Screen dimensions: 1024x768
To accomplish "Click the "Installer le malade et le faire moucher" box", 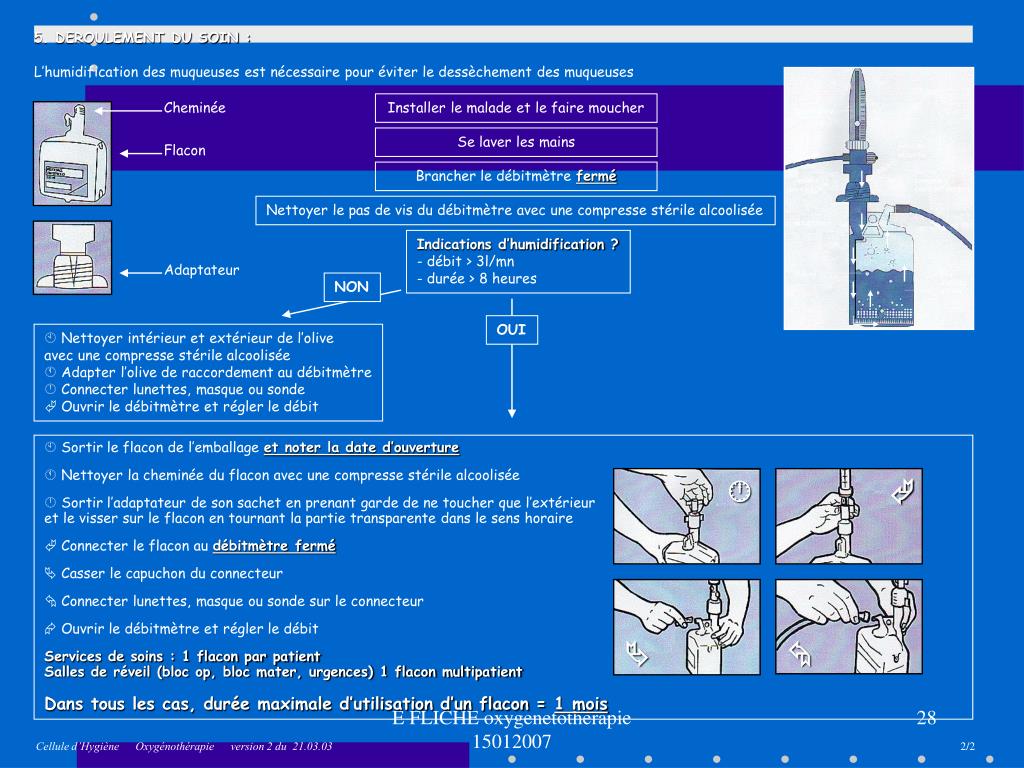I will coord(516,108).
